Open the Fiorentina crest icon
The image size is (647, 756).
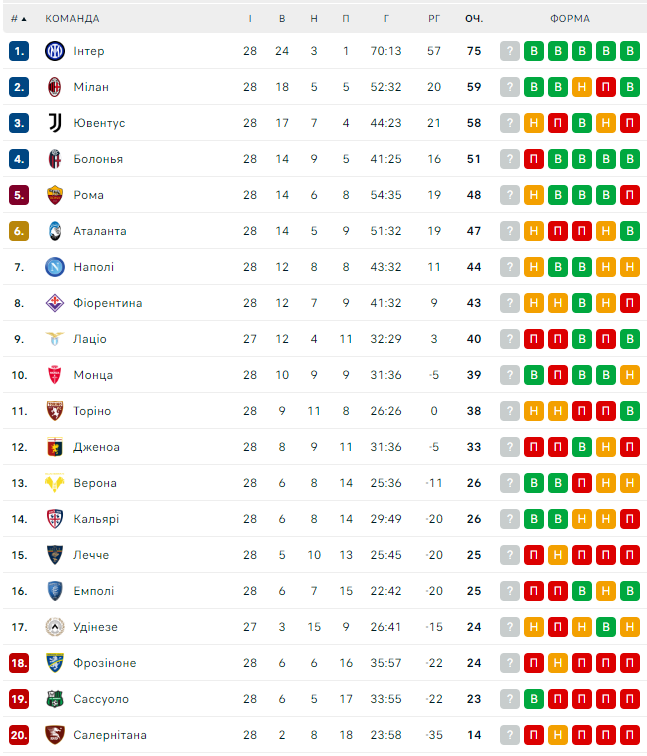point(54,303)
